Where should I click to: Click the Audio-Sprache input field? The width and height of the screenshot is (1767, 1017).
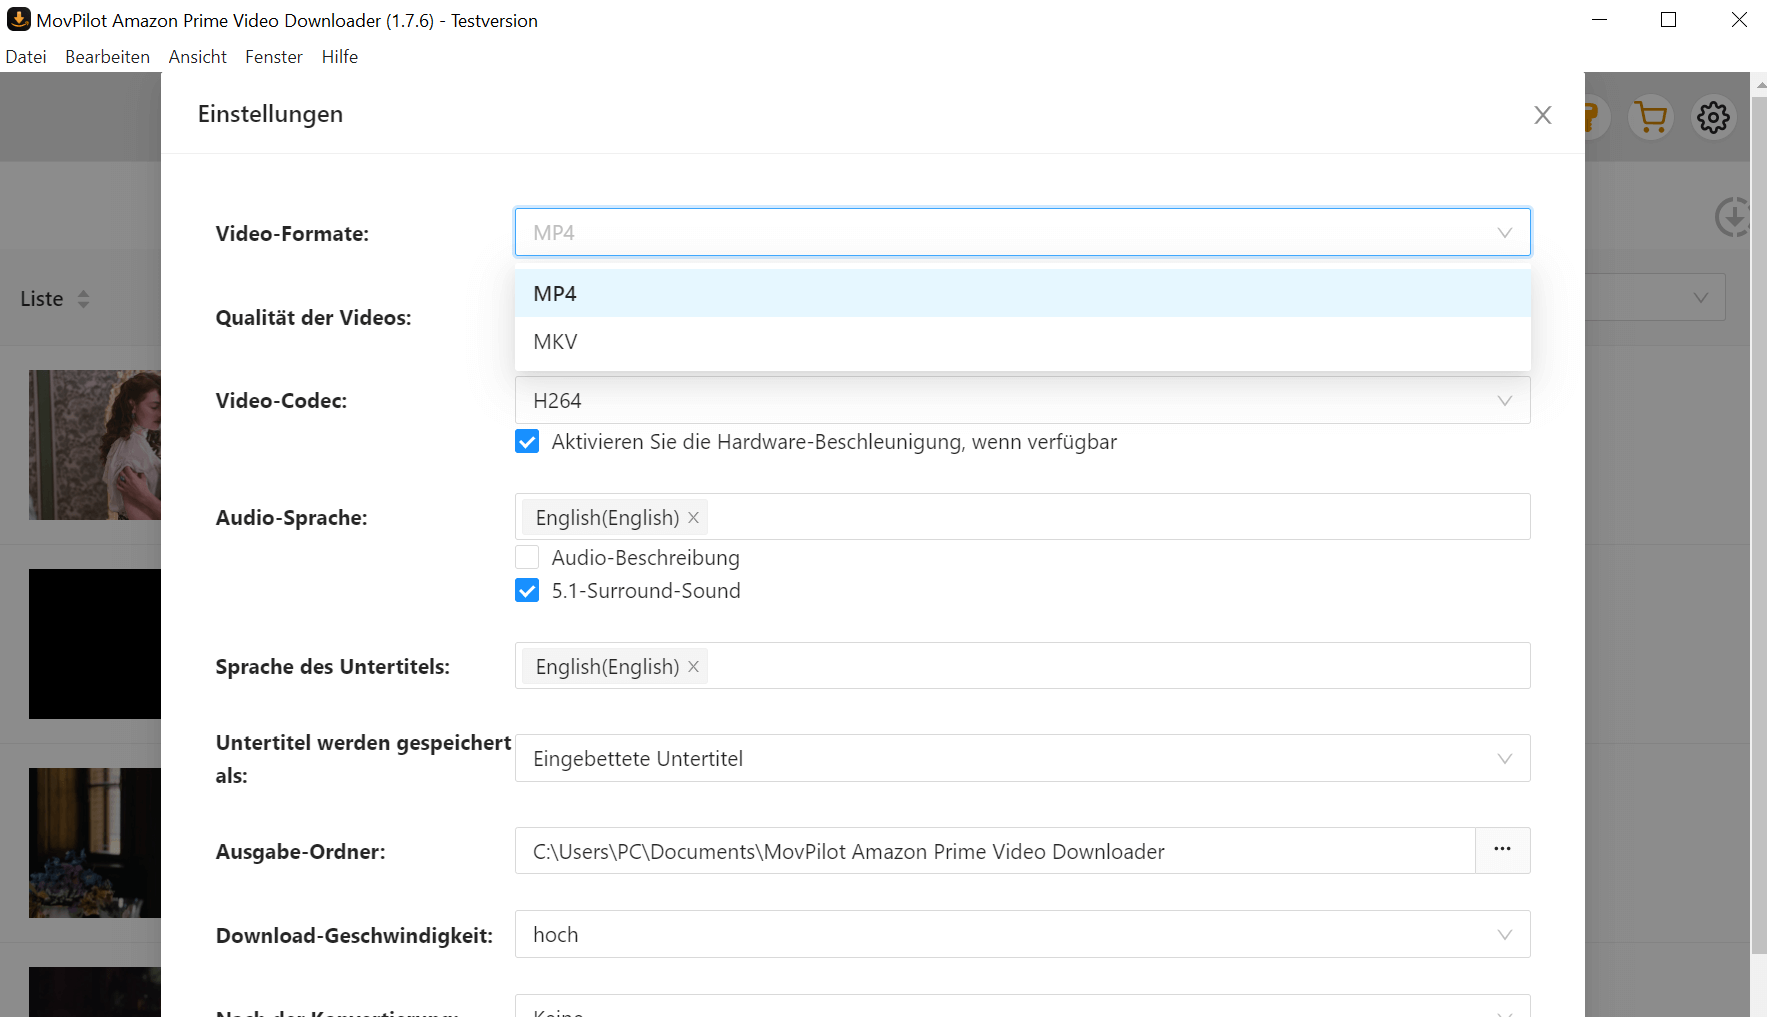tap(1022, 517)
